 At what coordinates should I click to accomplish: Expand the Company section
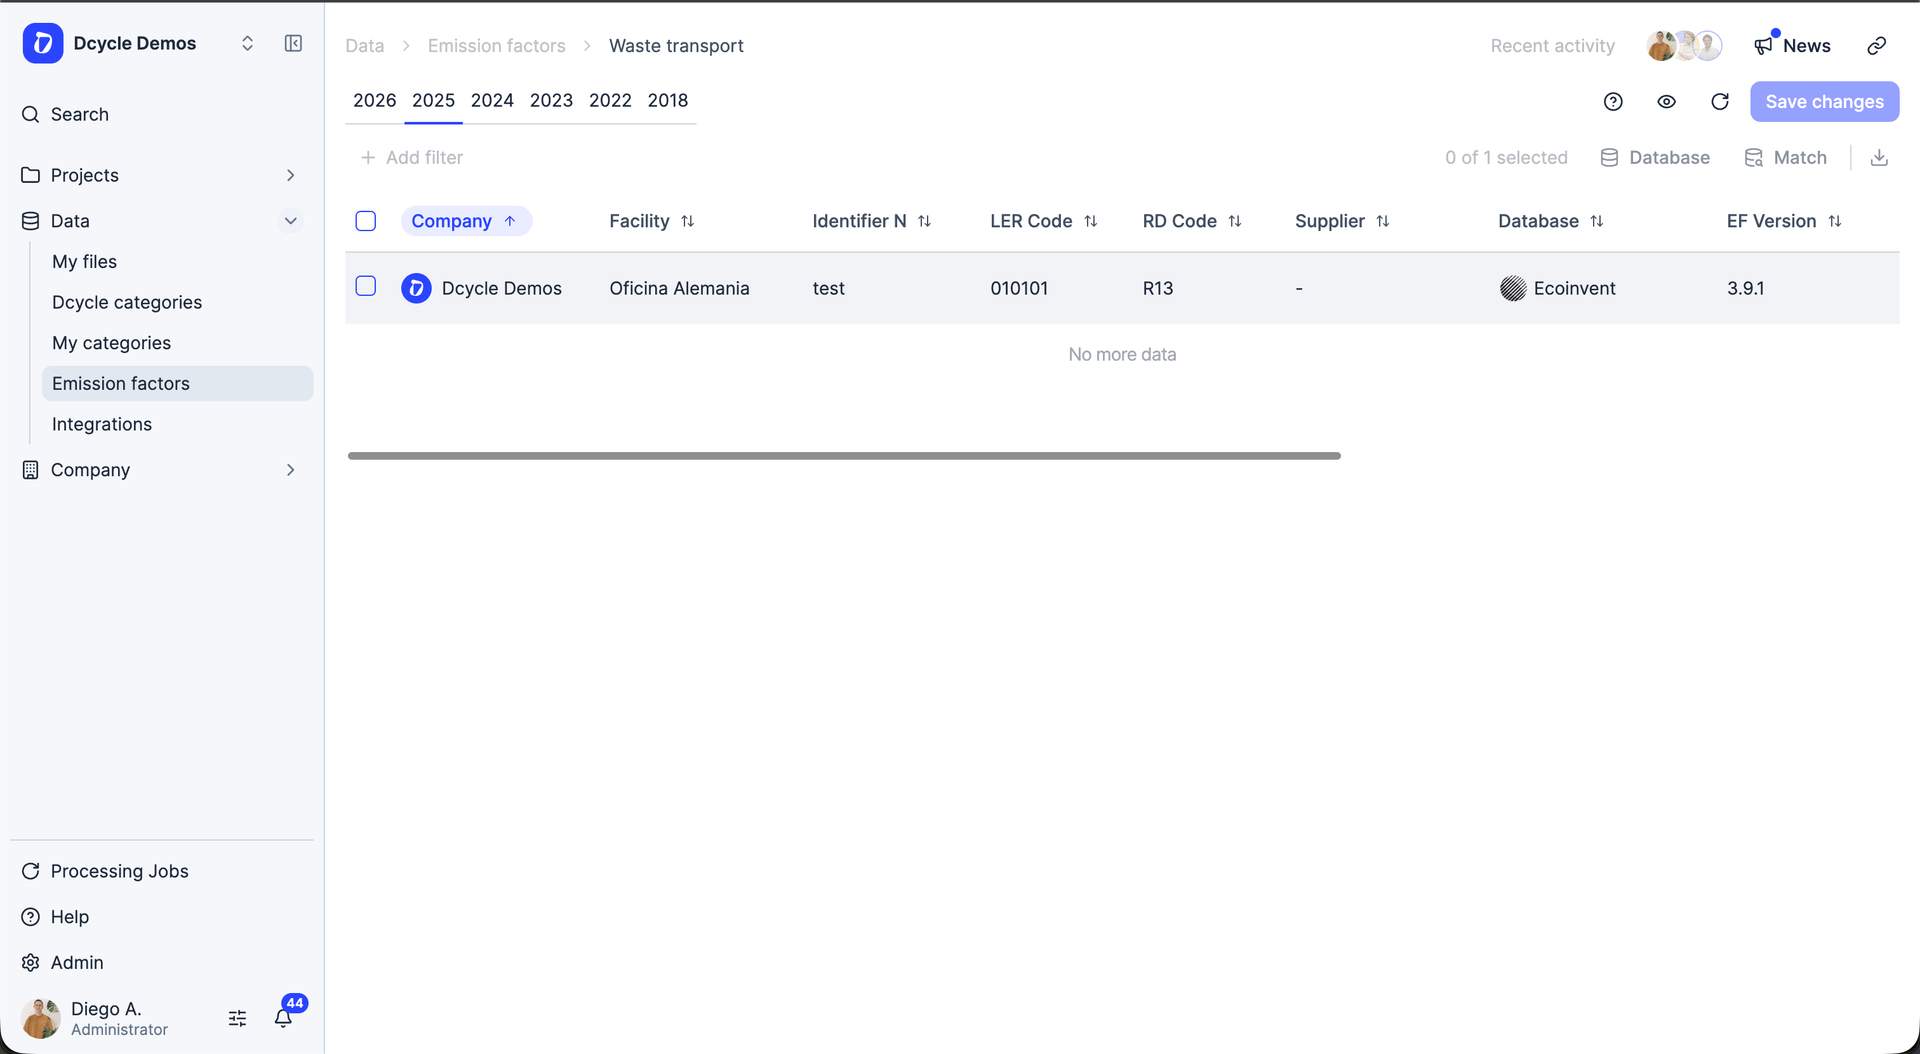click(291, 470)
